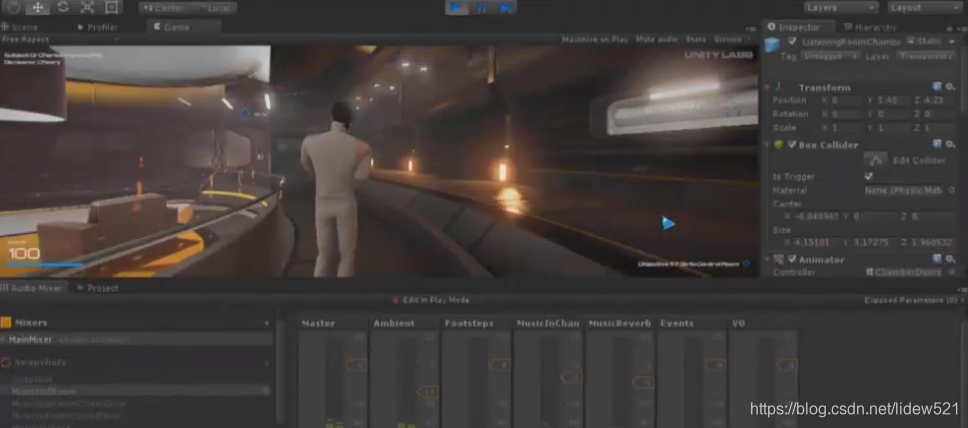Collapse the Box Collider component

click(767, 145)
